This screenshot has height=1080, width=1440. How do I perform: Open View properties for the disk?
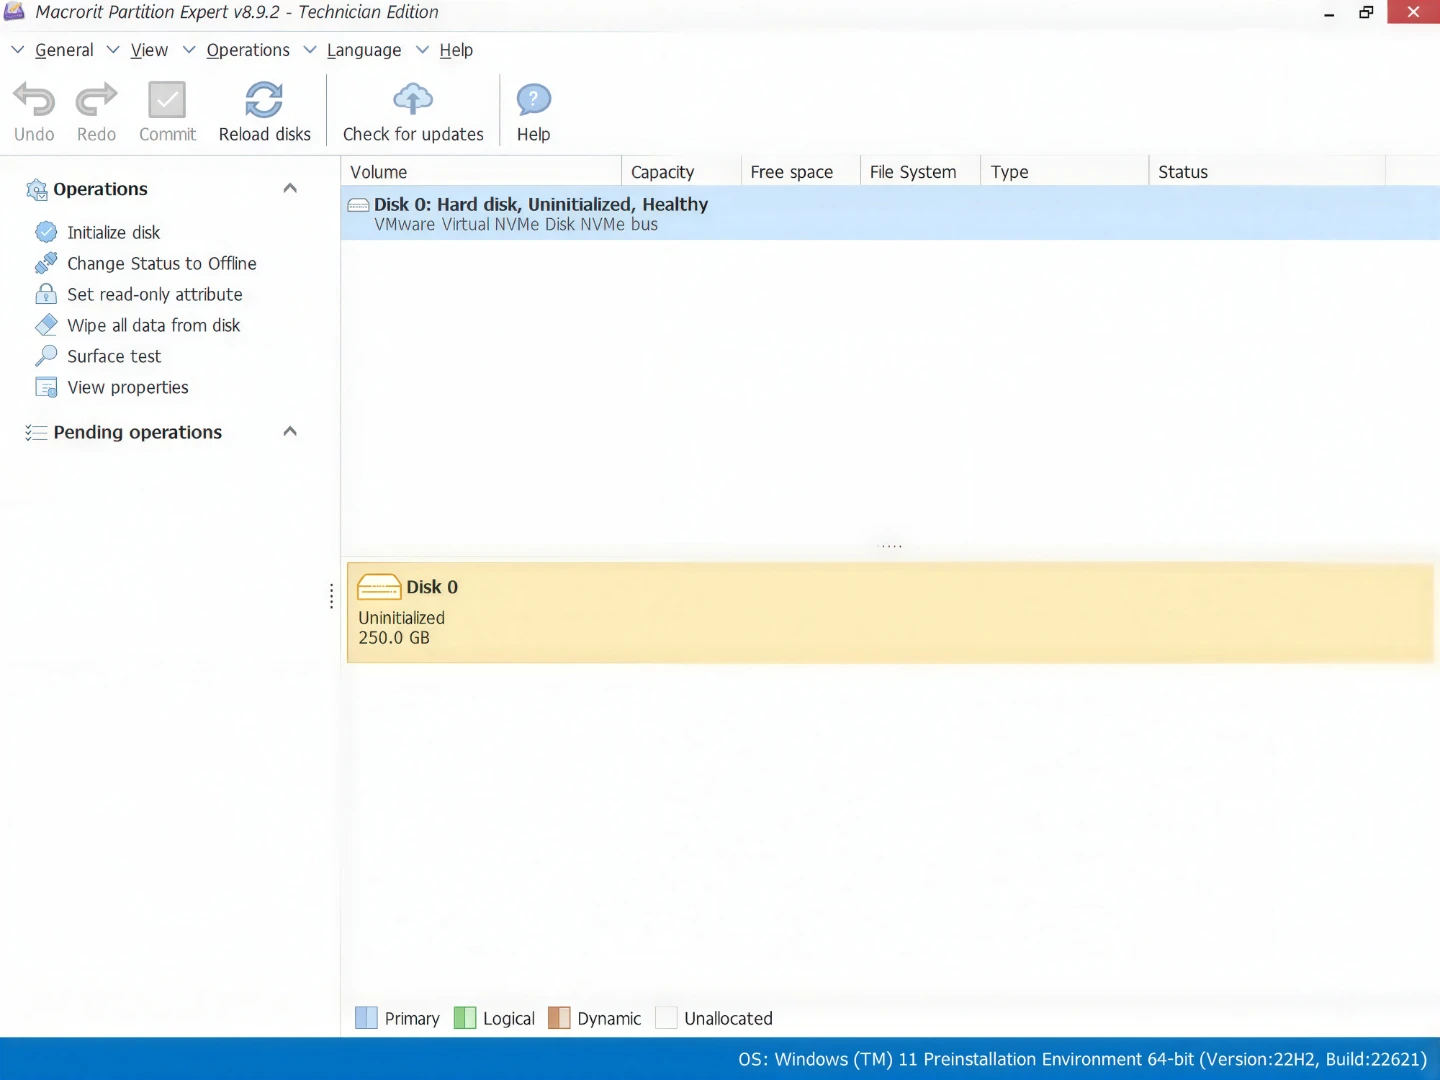click(x=128, y=387)
